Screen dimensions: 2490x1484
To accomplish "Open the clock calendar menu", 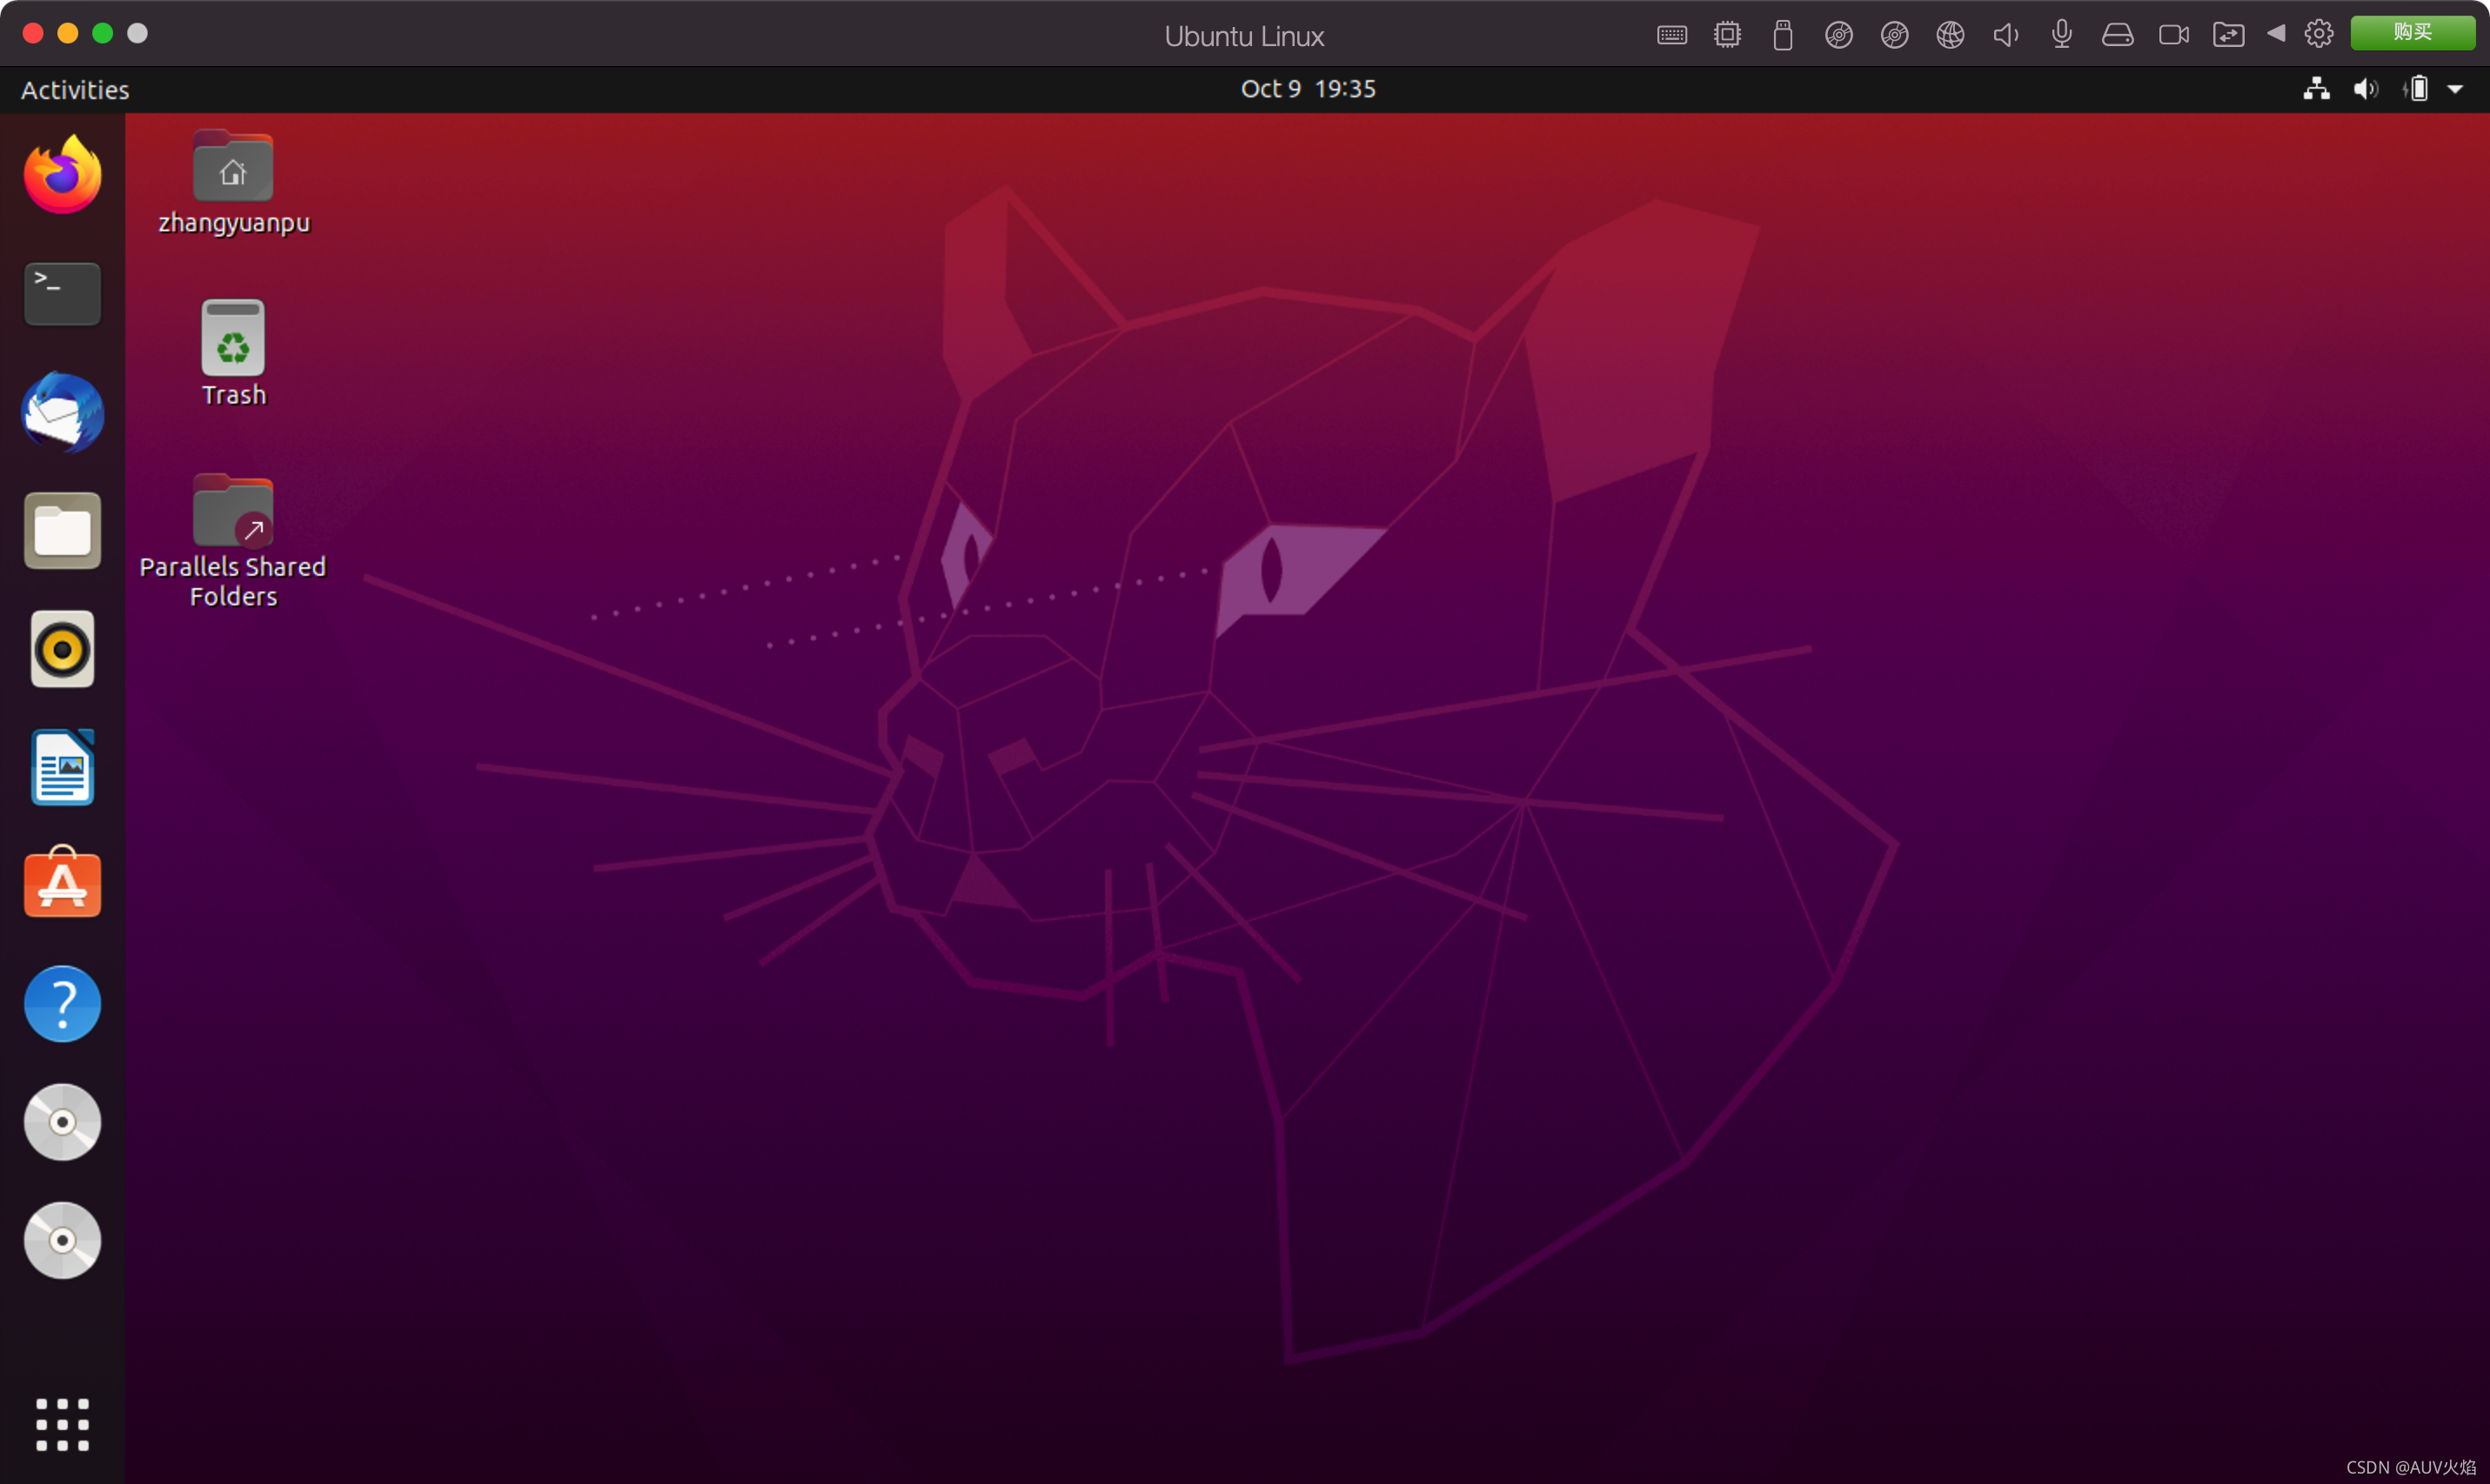I will [x=1307, y=89].
